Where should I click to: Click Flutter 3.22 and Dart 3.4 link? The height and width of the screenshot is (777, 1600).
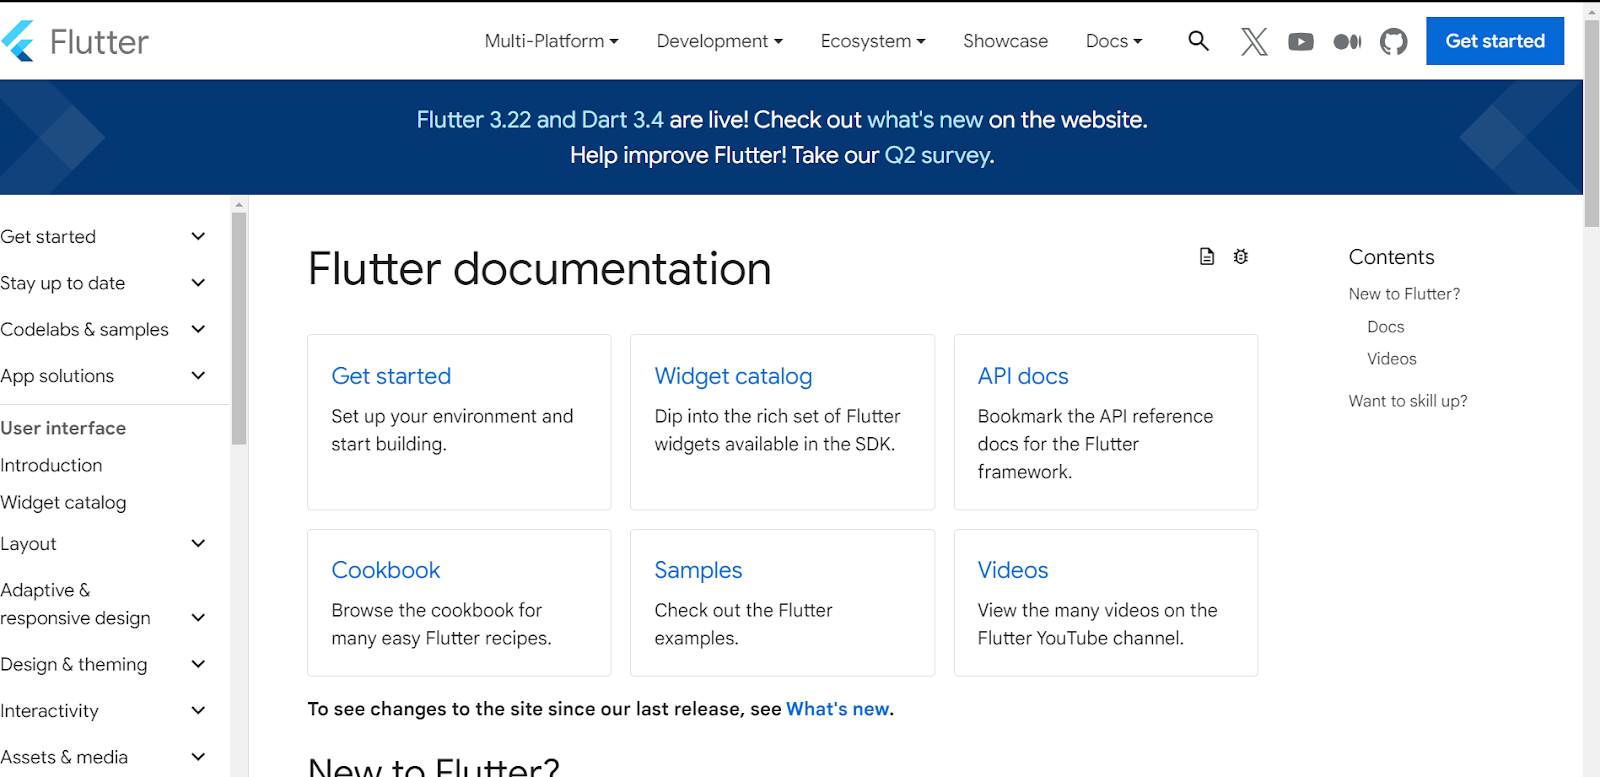point(540,120)
